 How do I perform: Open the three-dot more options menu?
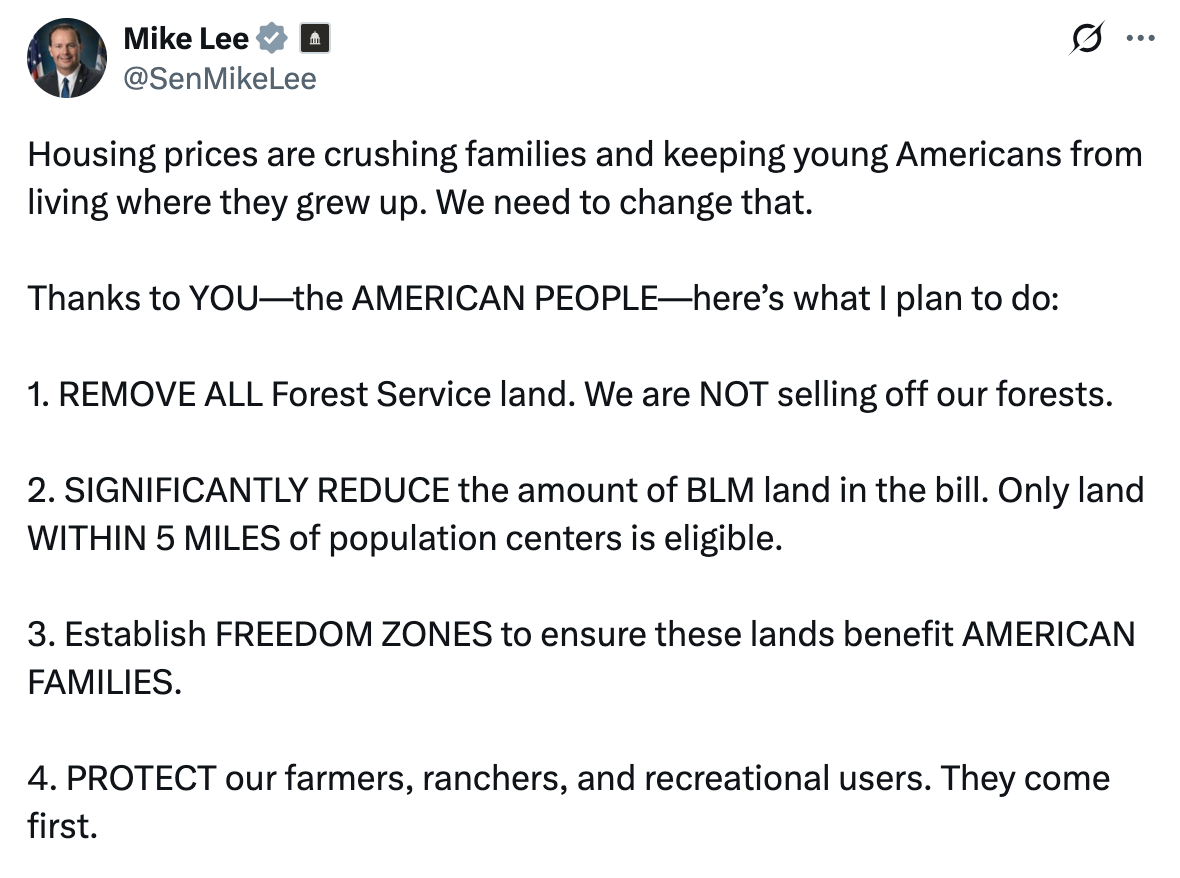(x=1139, y=40)
